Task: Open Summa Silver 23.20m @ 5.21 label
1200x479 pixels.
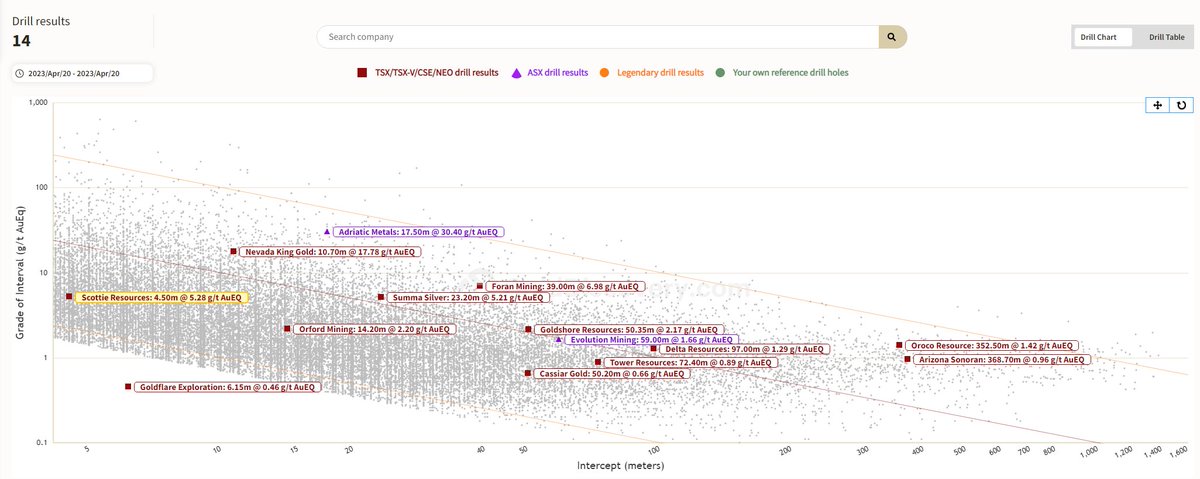Action: (x=468, y=297)
